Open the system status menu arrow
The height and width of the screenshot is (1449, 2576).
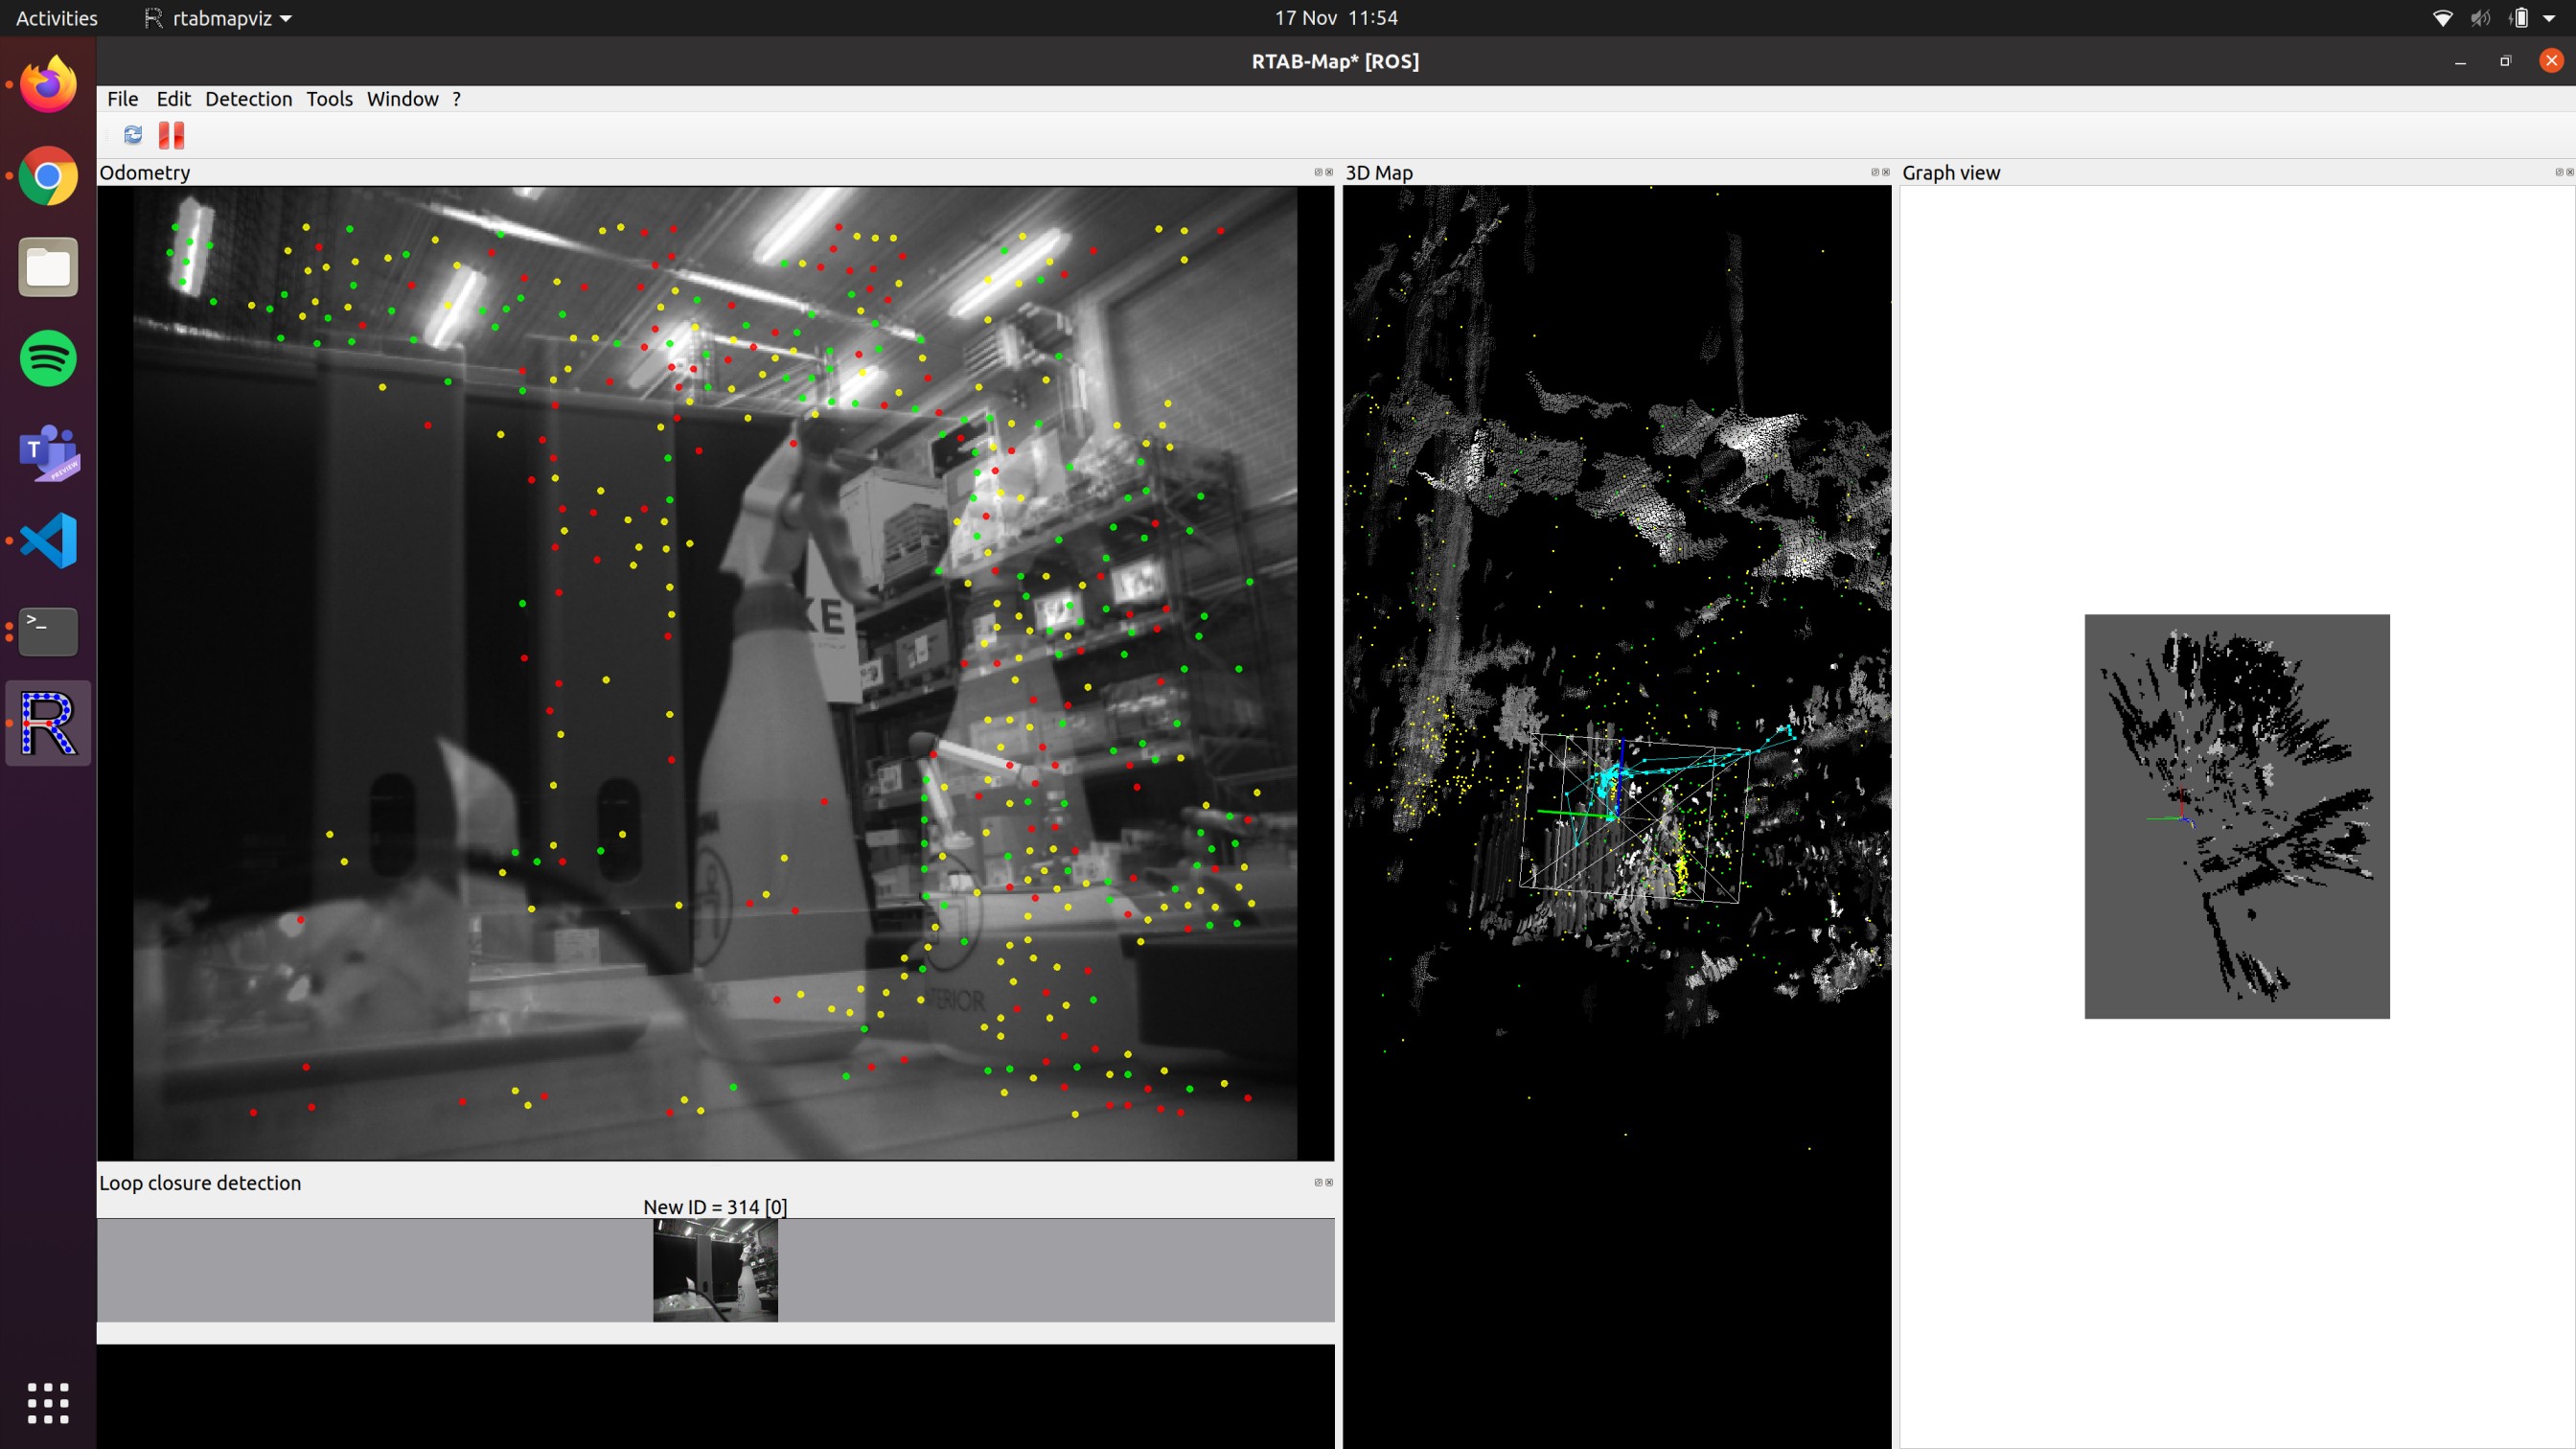coord(2549,18)
